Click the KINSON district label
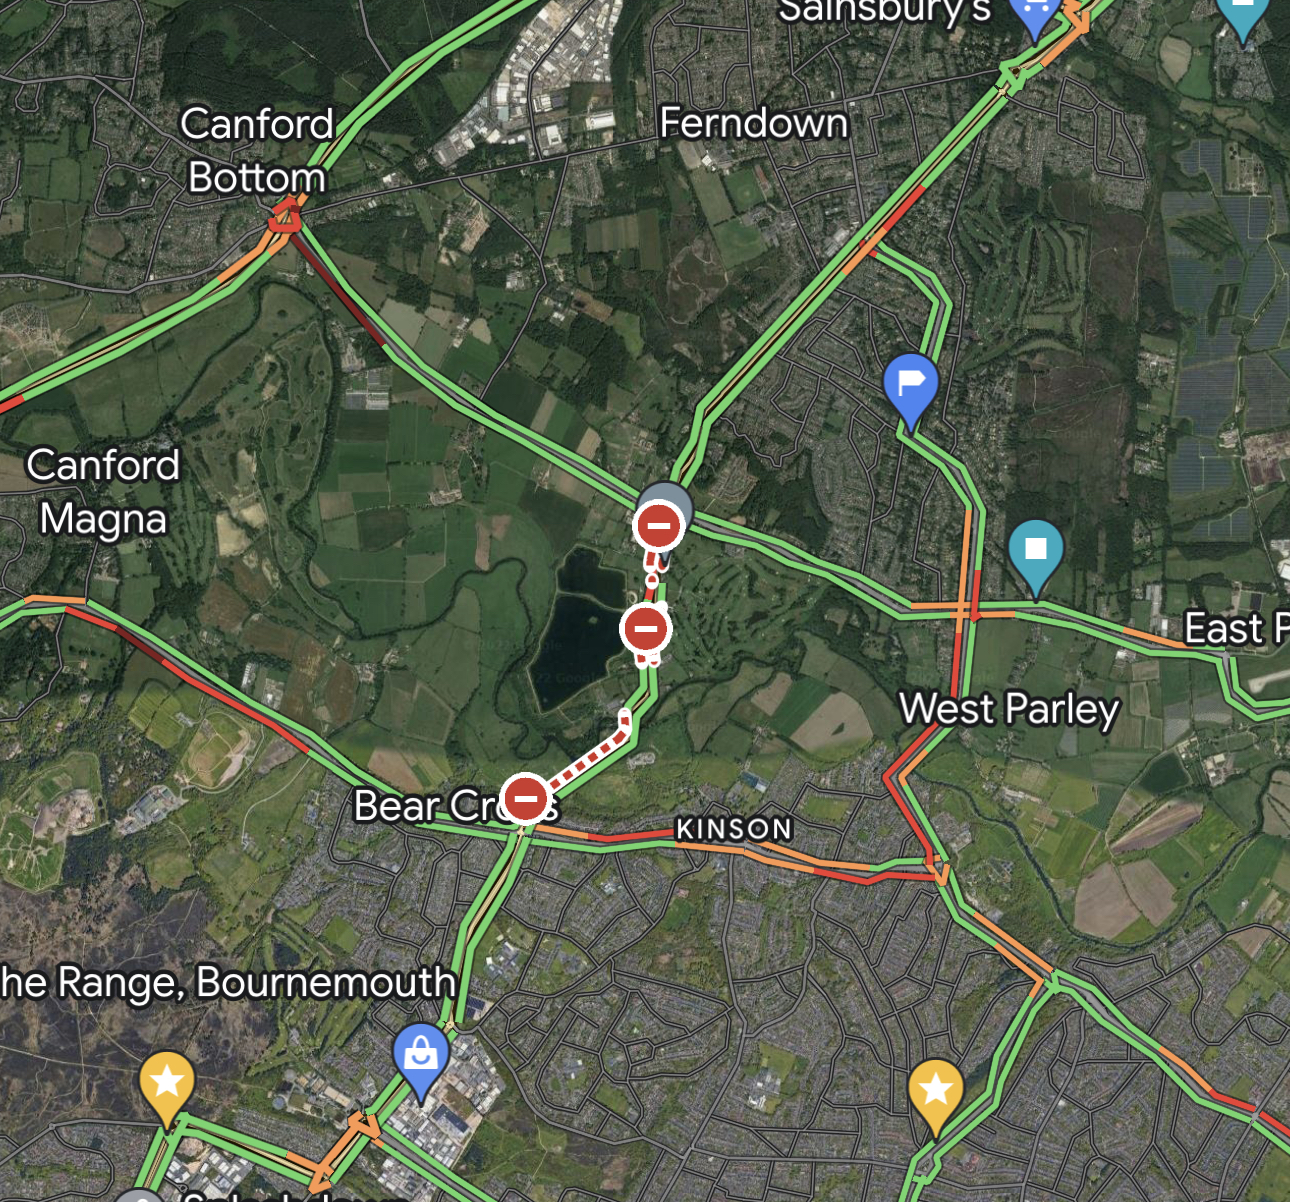The image size is (1290, 1202). point(734,829)
